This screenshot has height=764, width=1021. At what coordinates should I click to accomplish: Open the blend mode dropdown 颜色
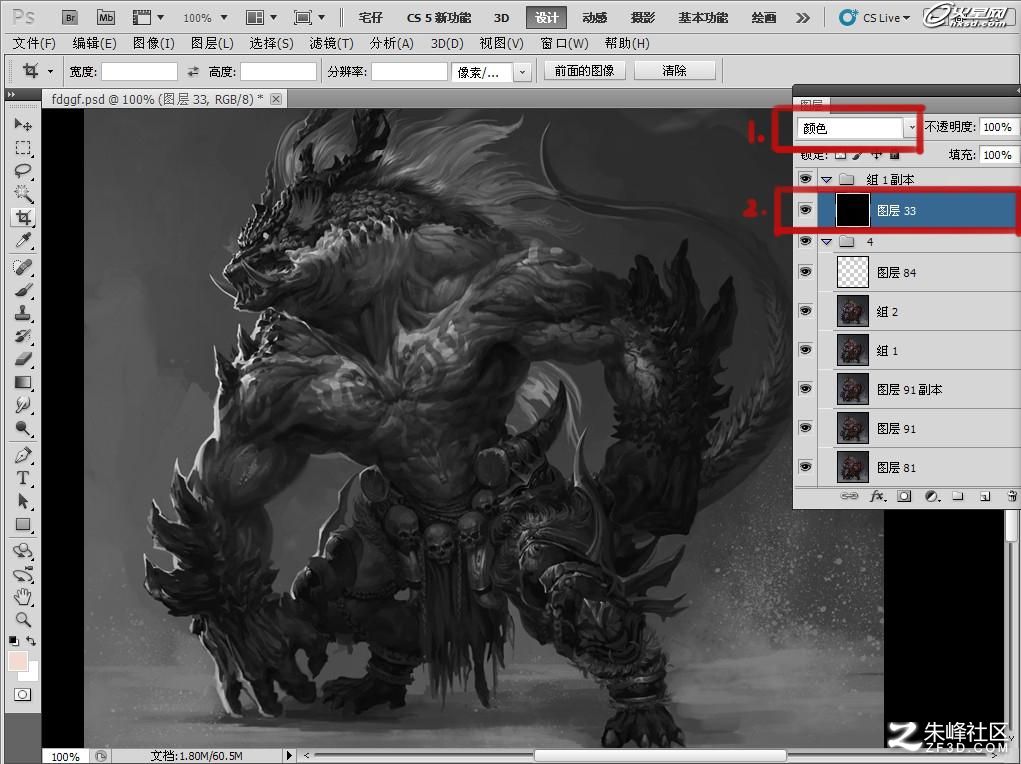pyautogui.click(x=856, y=128)
